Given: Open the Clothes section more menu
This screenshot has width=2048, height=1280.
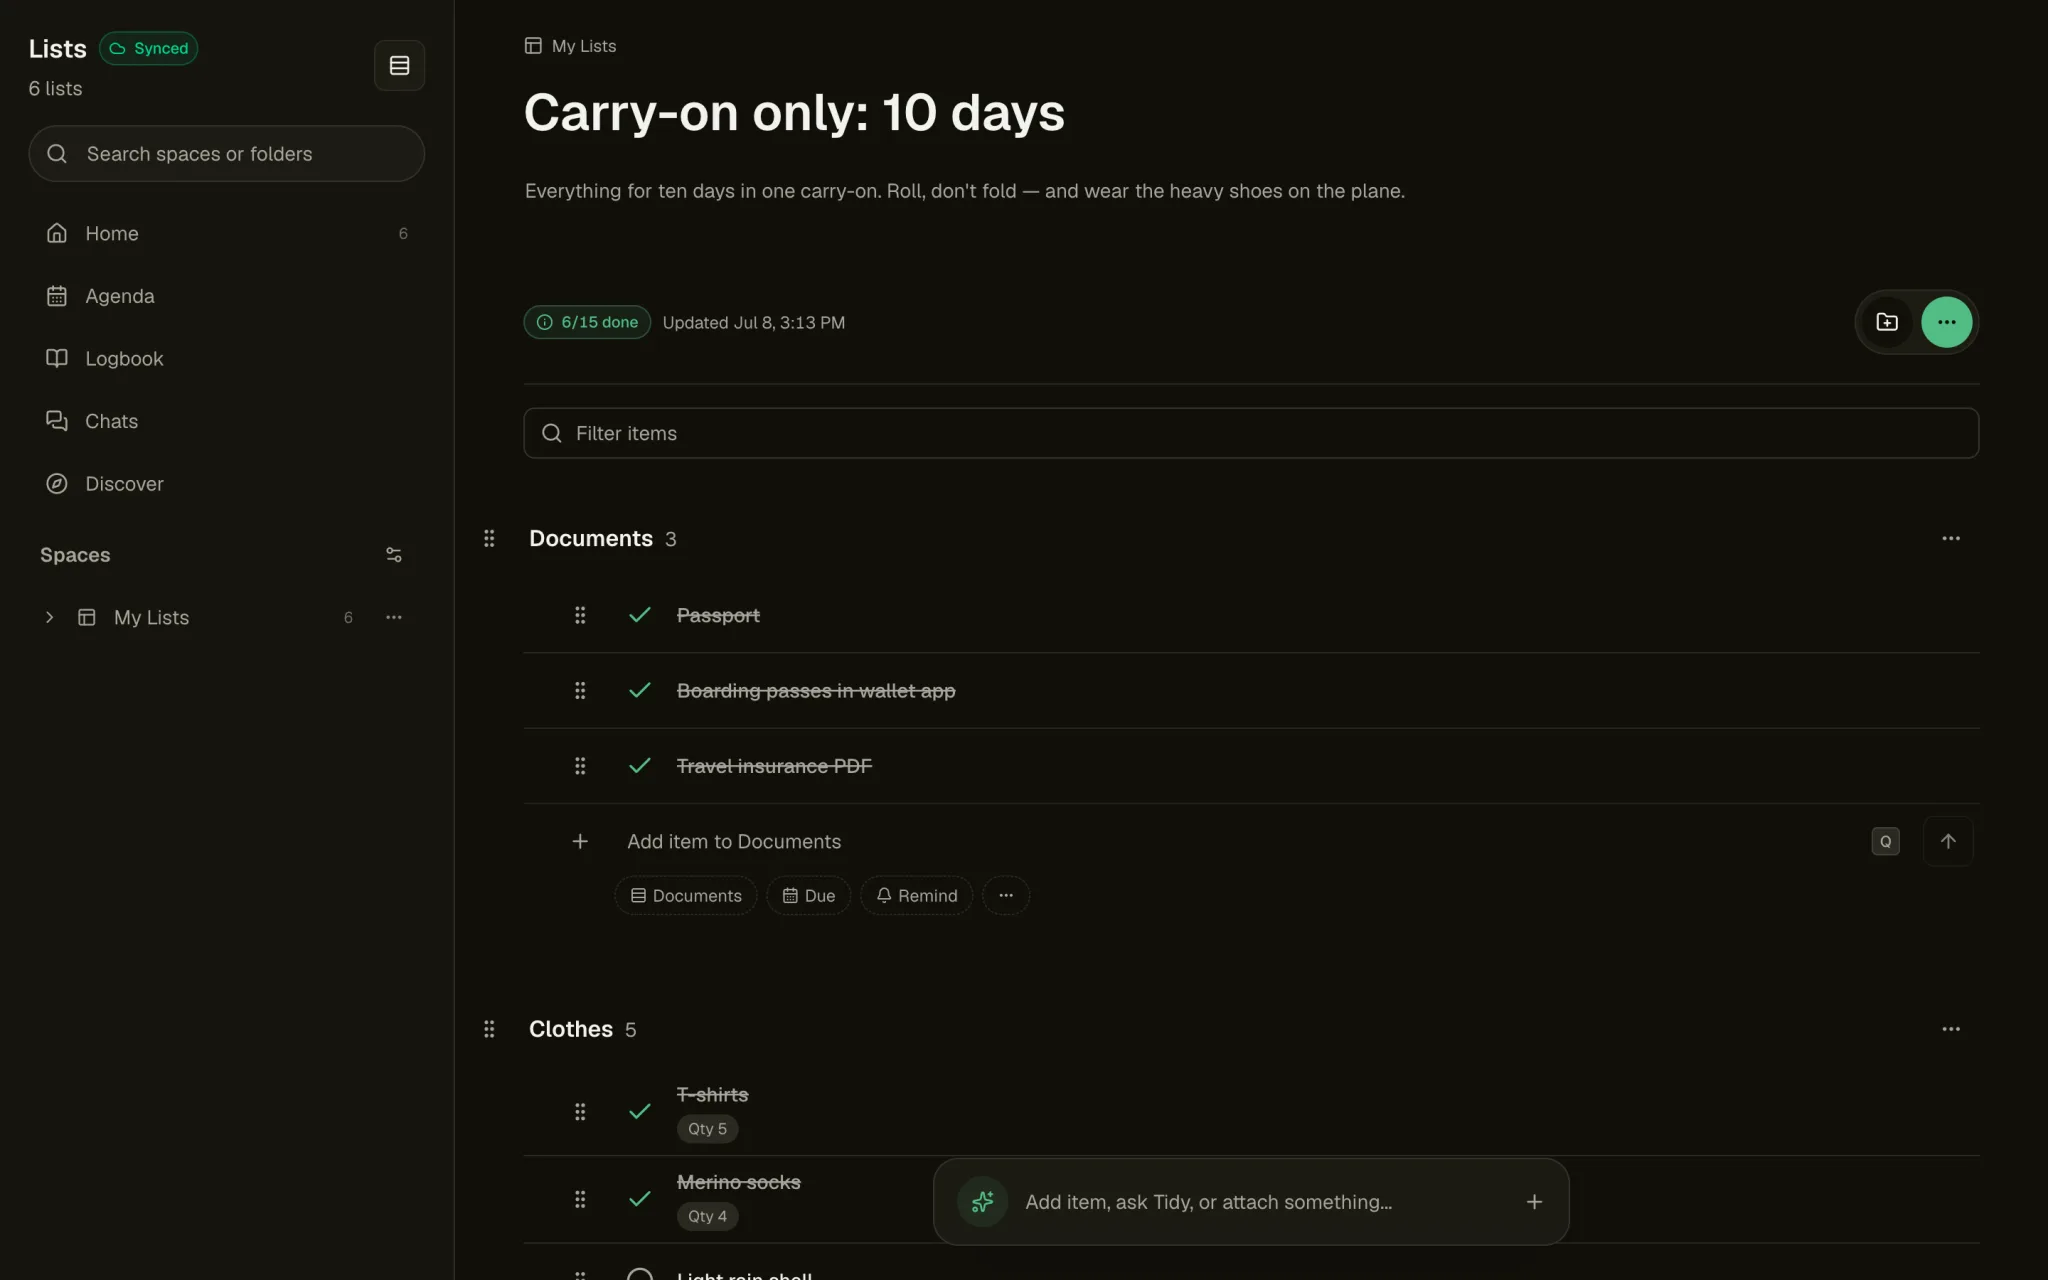Looking at the screenshot, I should point(1951,1029).
